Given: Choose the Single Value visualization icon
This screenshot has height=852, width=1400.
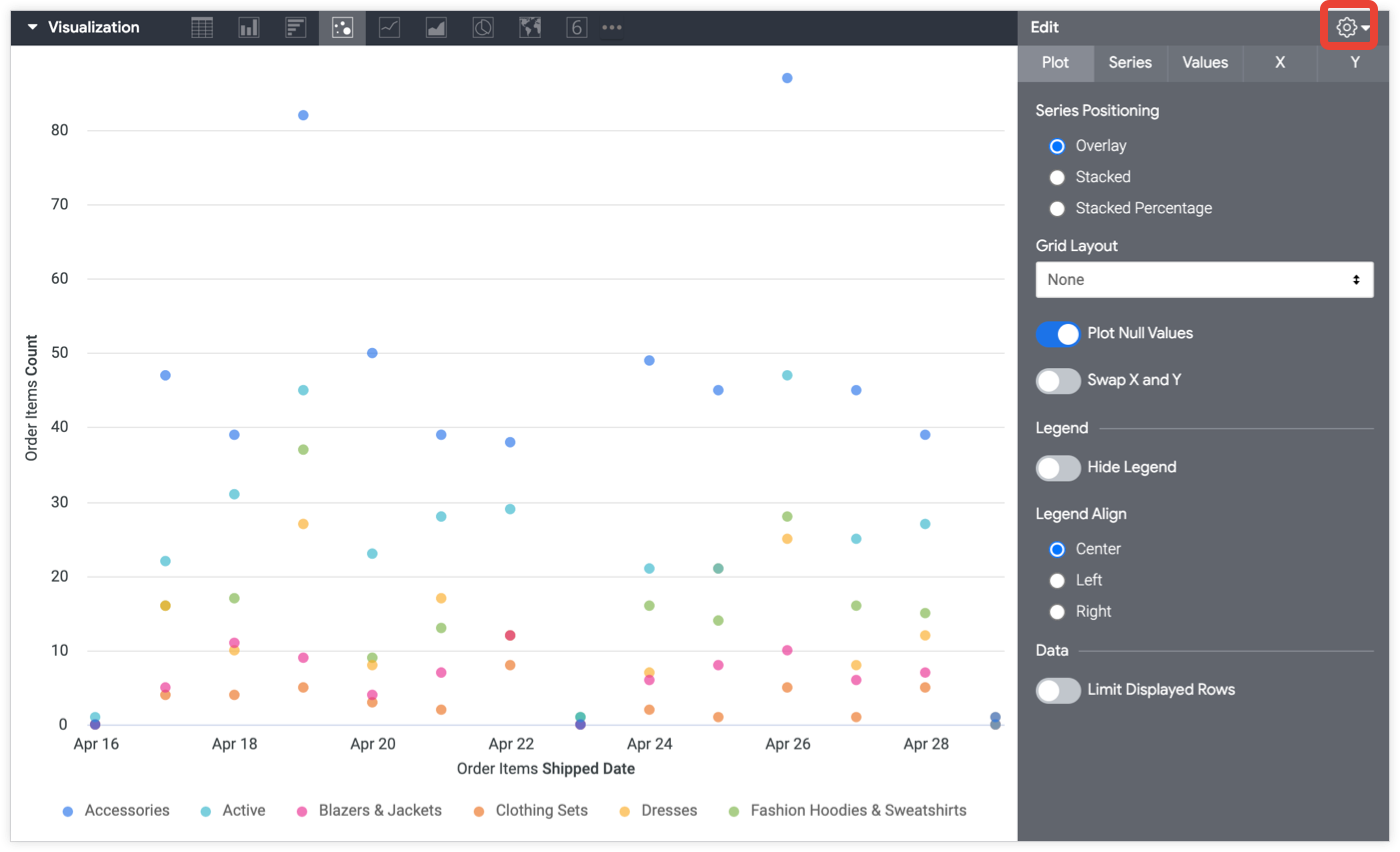Looking at the screenshot, I should click(x=576, y=28).
